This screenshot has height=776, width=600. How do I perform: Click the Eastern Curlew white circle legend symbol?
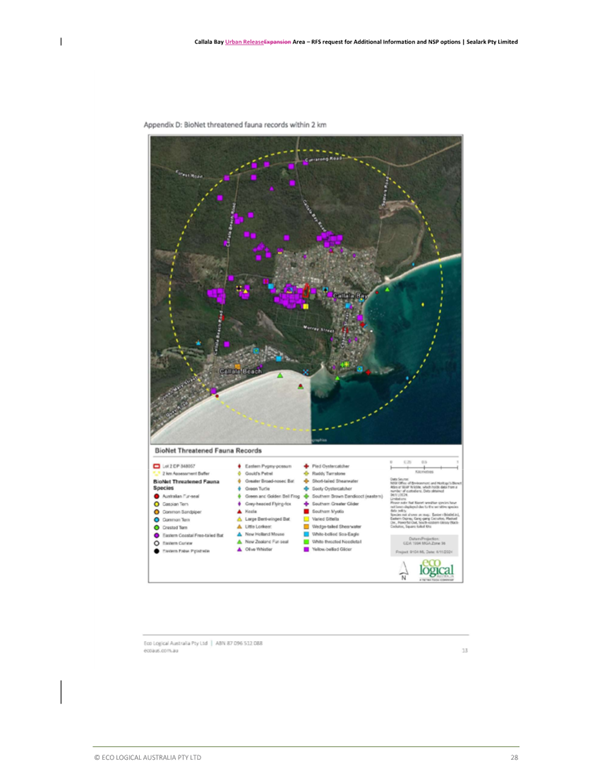(x=156, y=543)
